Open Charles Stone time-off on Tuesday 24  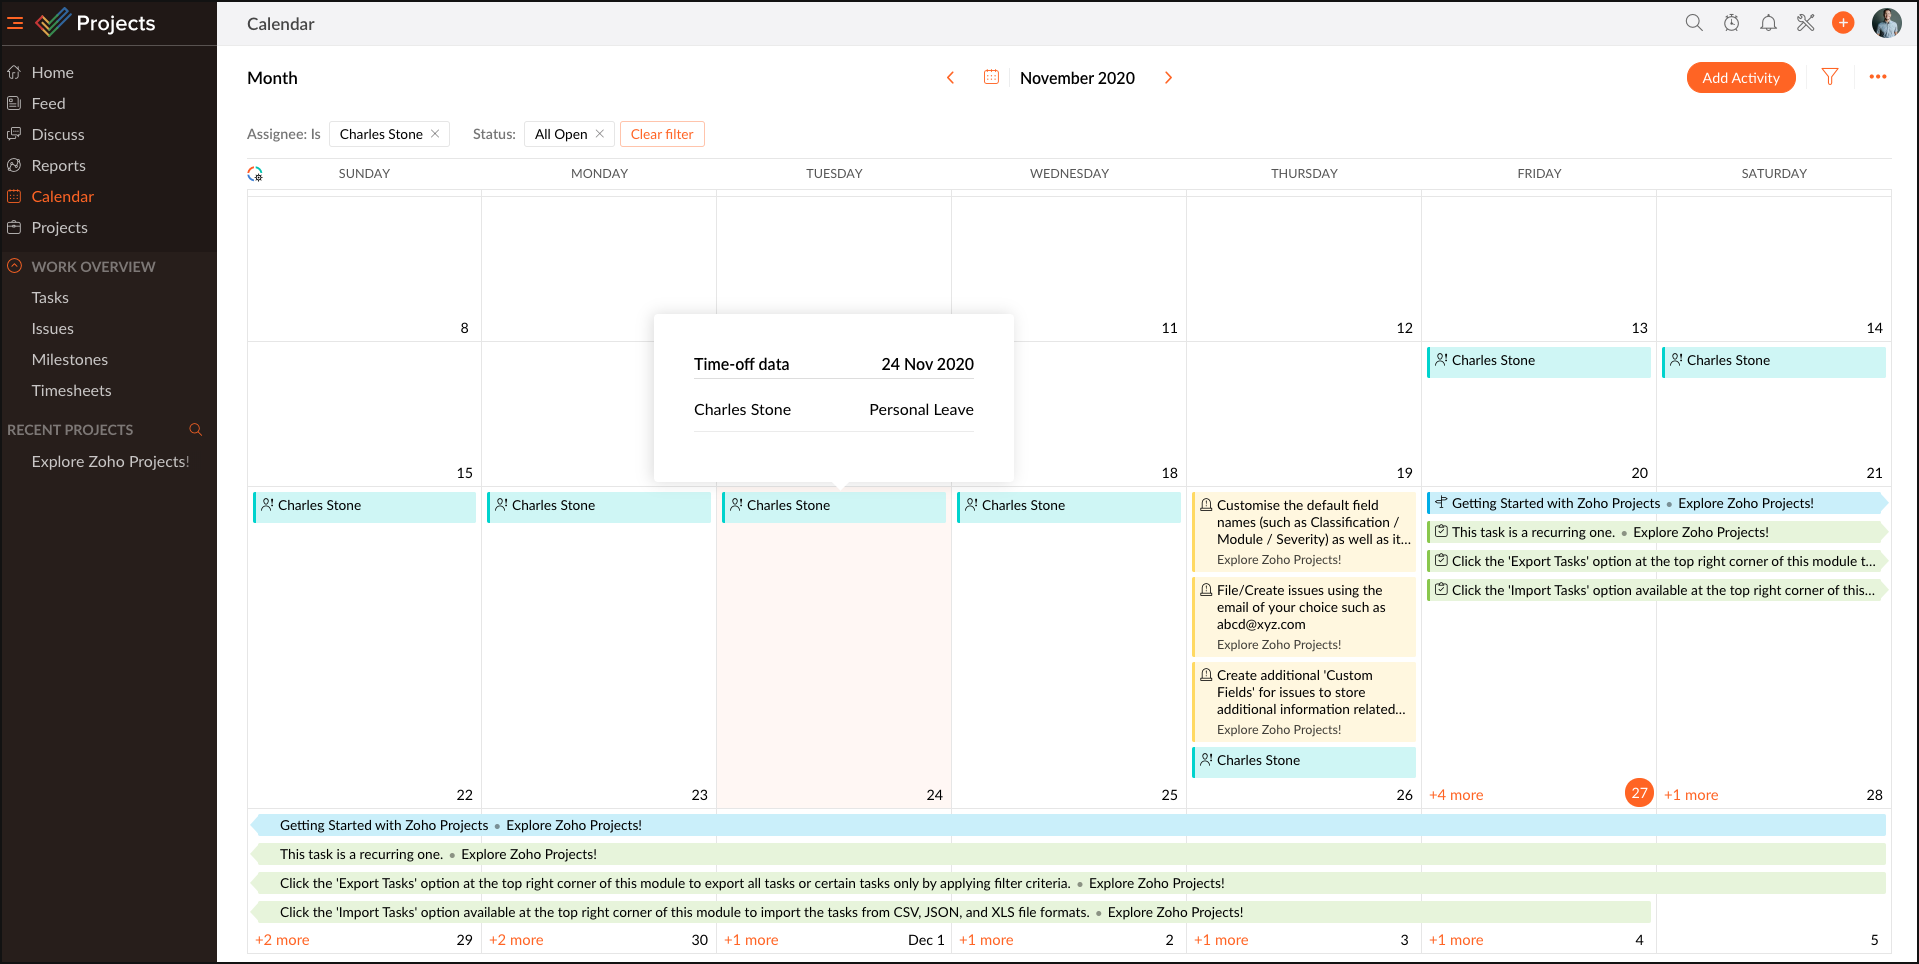(834, 506)
